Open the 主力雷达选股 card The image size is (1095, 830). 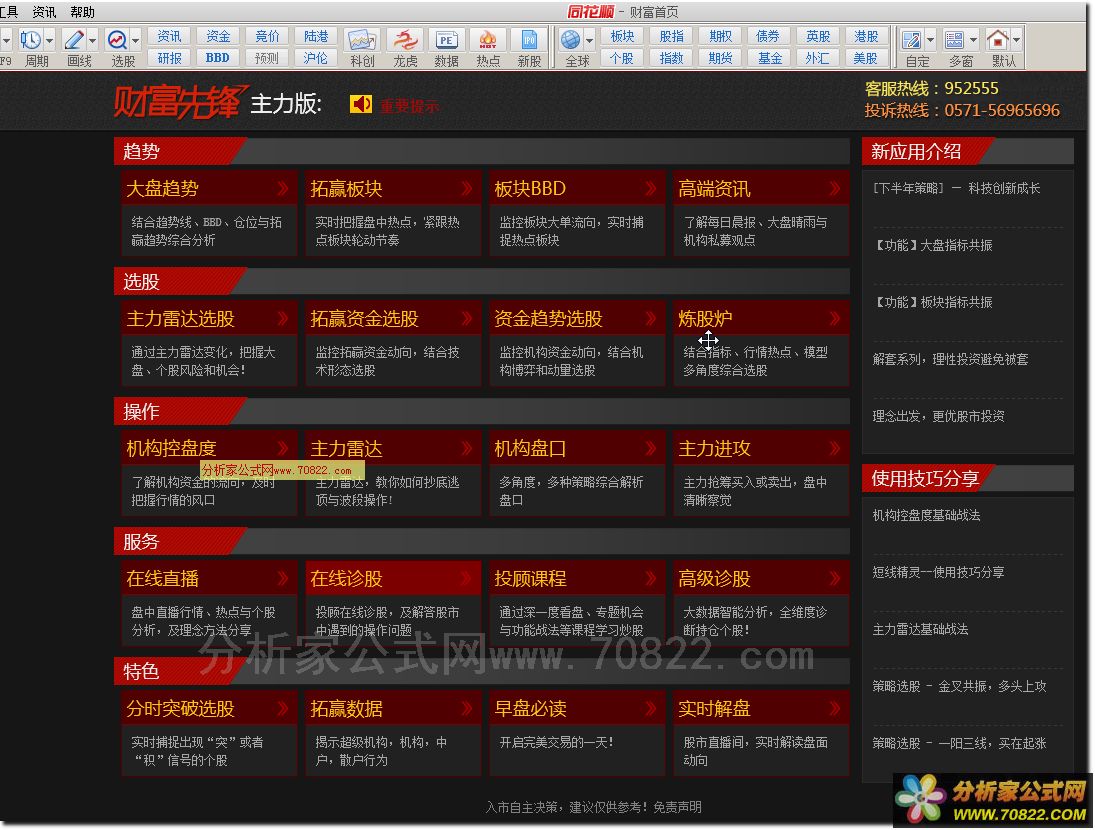coord(209,343)
